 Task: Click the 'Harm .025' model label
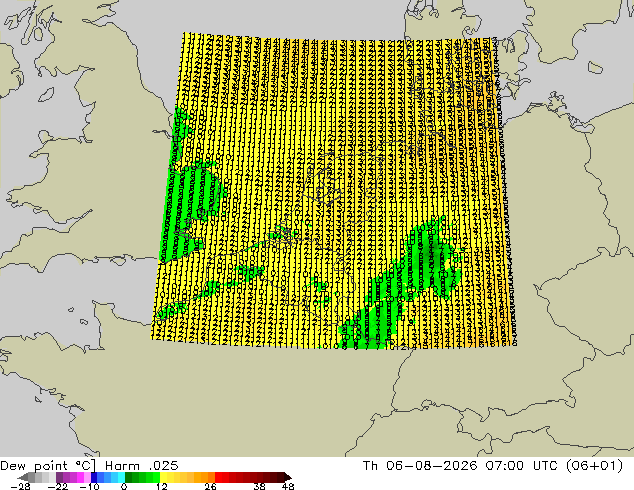pyautogui.click(x=142, y=466)
